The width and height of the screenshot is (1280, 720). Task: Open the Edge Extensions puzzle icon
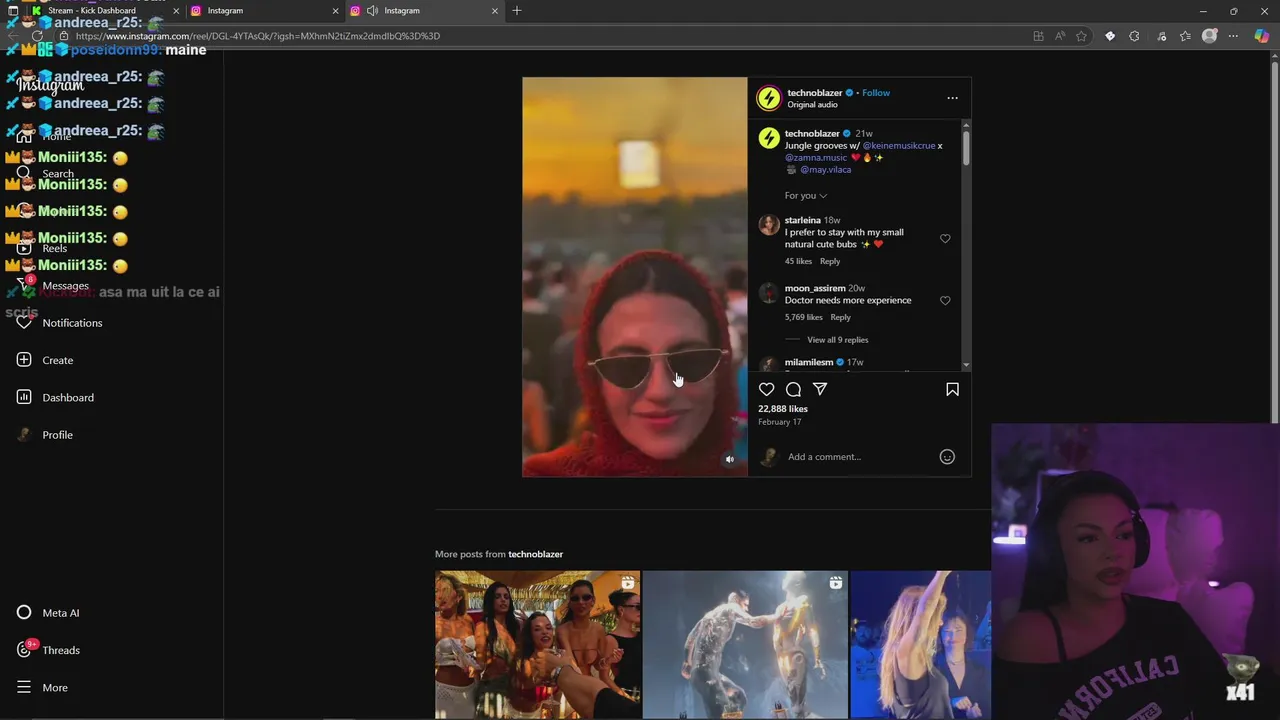tap(1134, 36)
